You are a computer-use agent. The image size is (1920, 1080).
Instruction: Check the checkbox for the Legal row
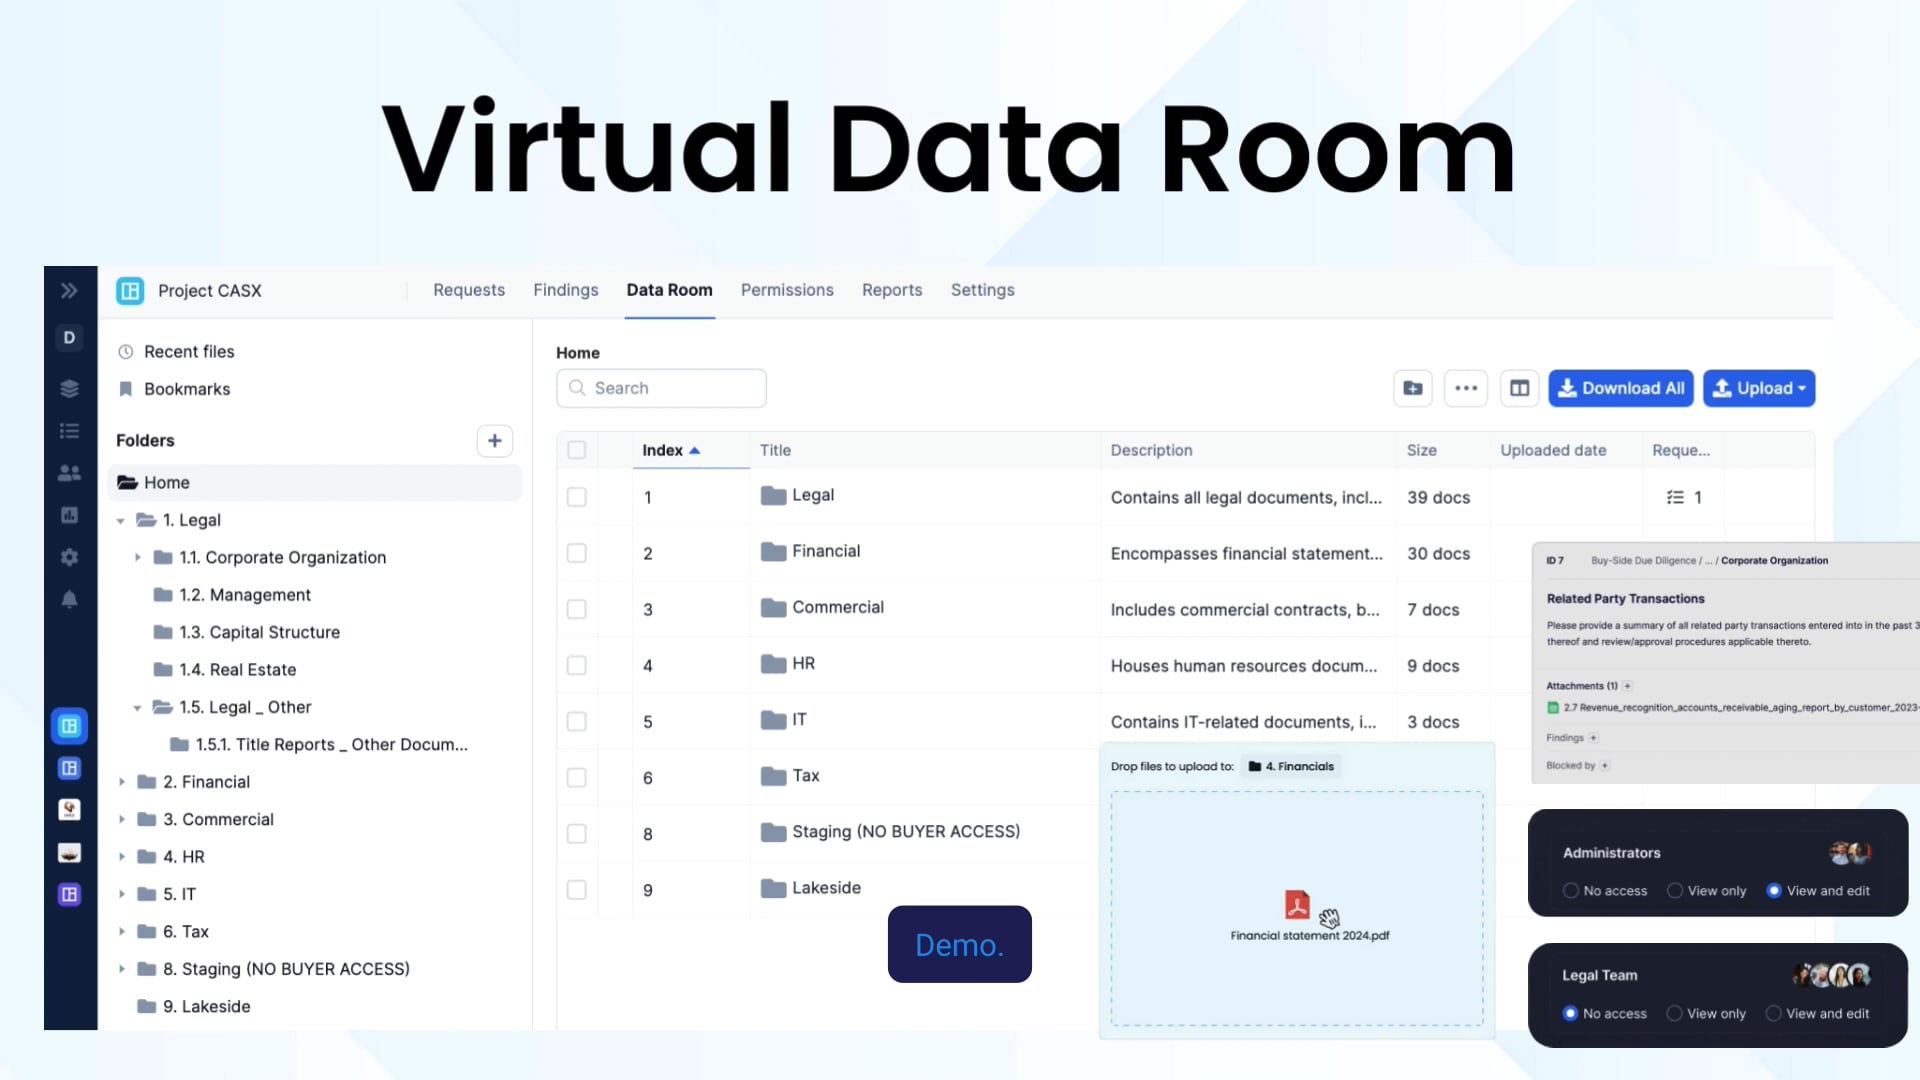point(577,497)
